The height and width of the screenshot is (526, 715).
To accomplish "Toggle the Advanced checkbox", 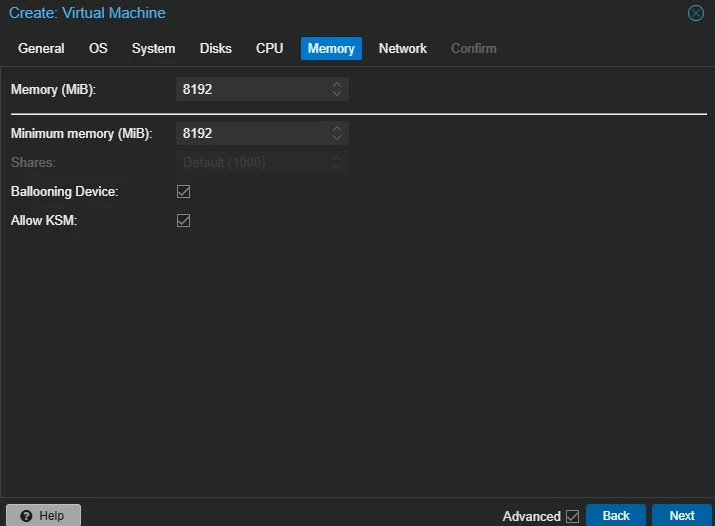I will pyautogui.click(x=572, y=516).
